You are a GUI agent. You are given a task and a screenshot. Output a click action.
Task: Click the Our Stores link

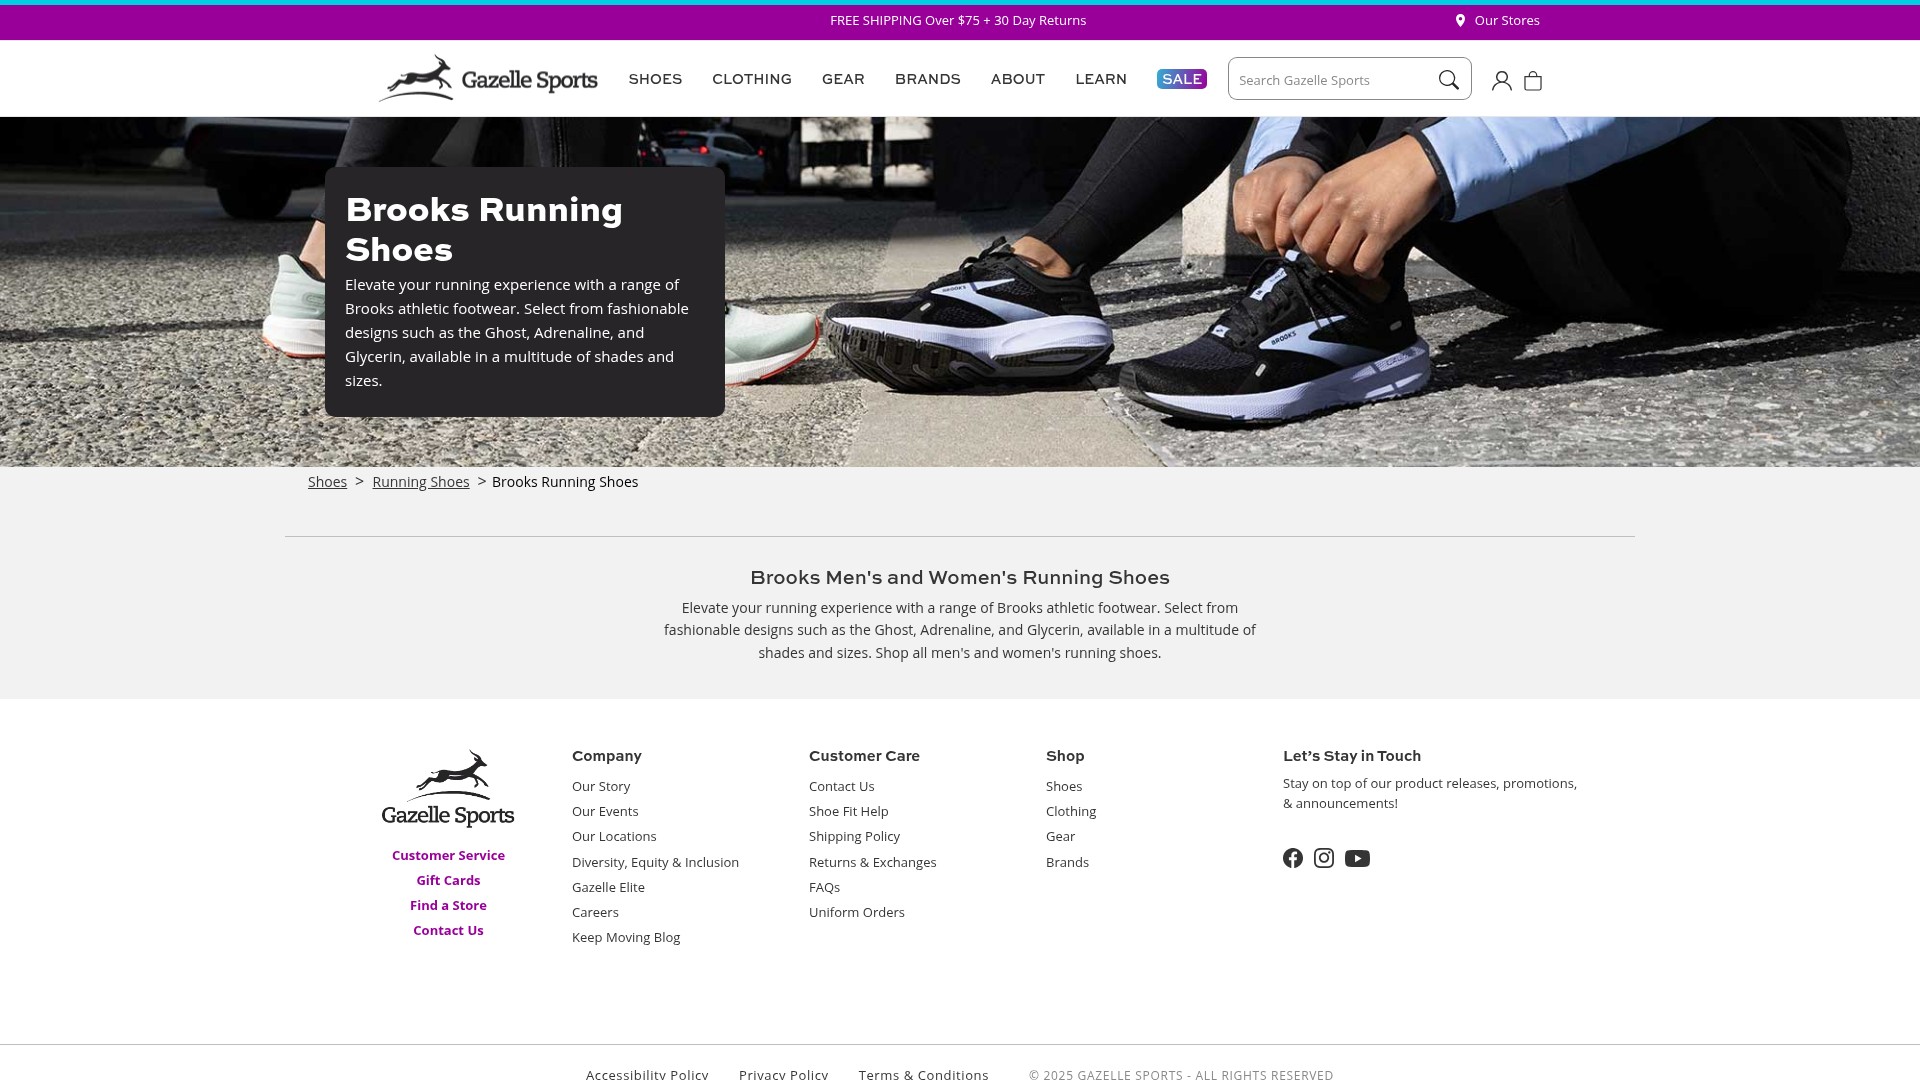tap(1507, 20)
